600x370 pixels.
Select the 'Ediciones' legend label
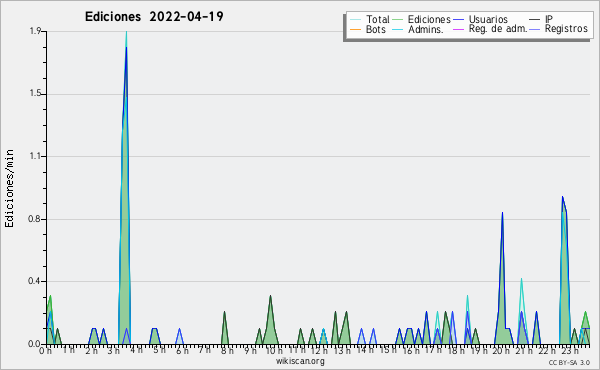click(x=429, y=19)
